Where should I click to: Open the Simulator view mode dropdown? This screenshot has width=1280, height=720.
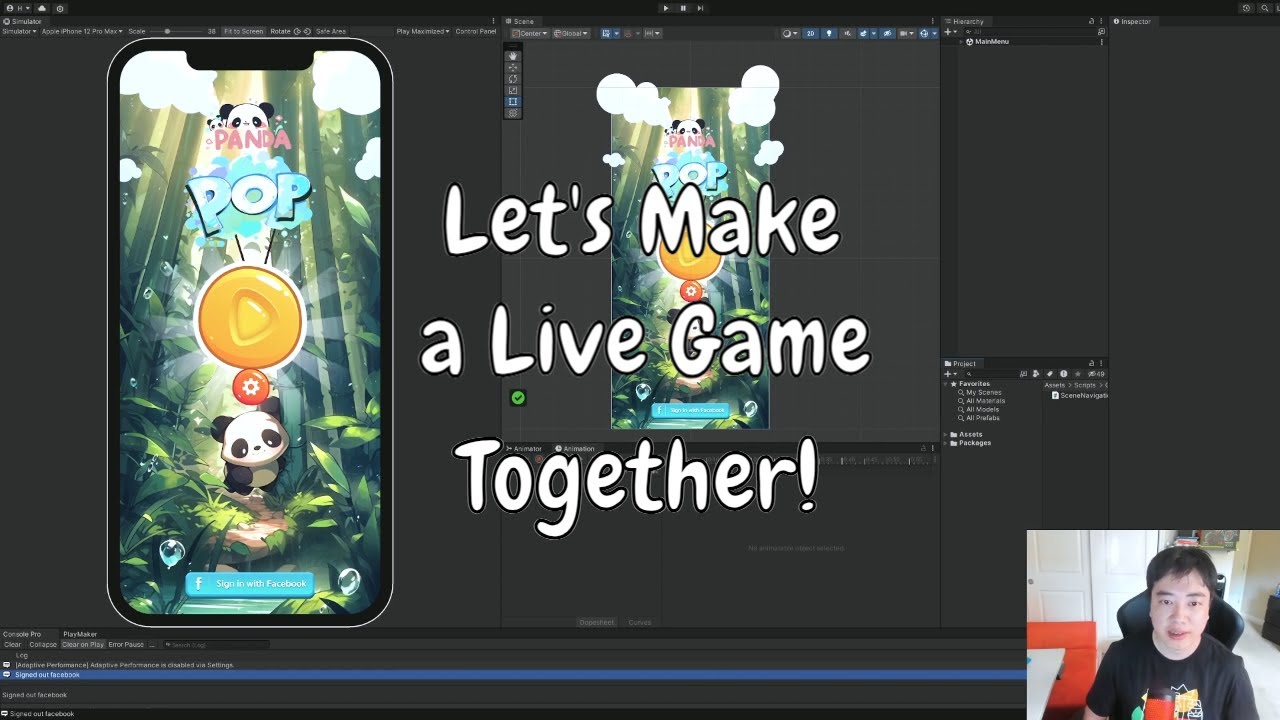coord(19,31)
